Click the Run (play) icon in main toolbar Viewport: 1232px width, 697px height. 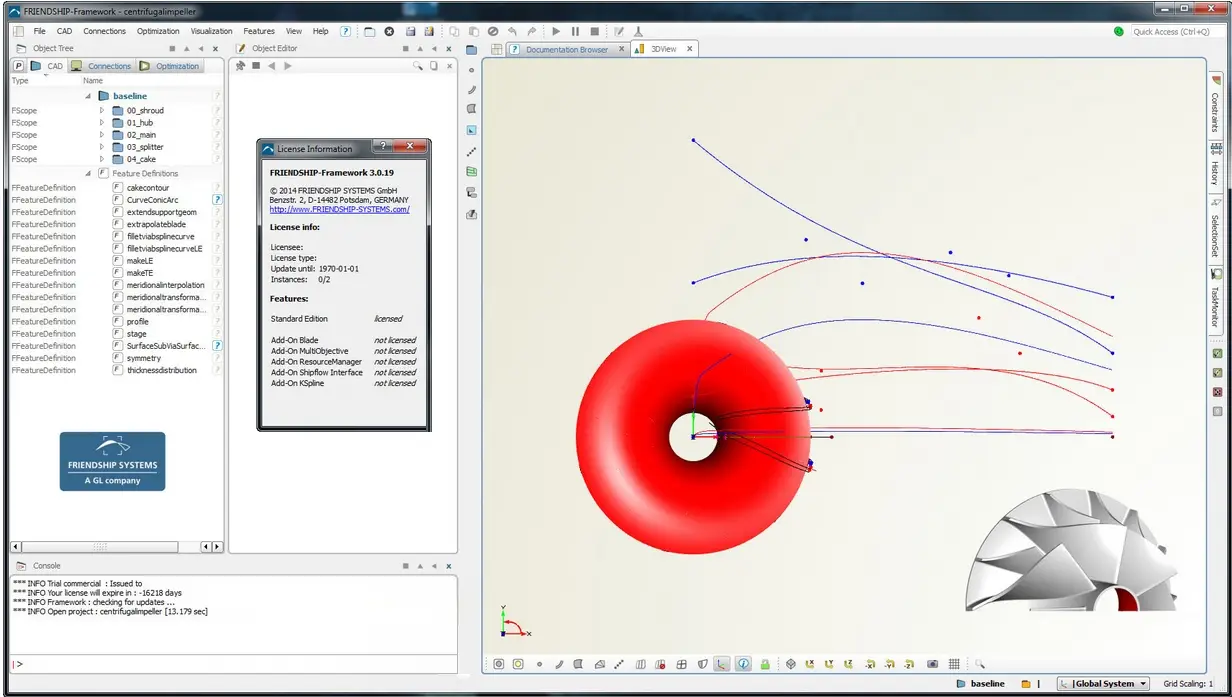coord(556,31)
